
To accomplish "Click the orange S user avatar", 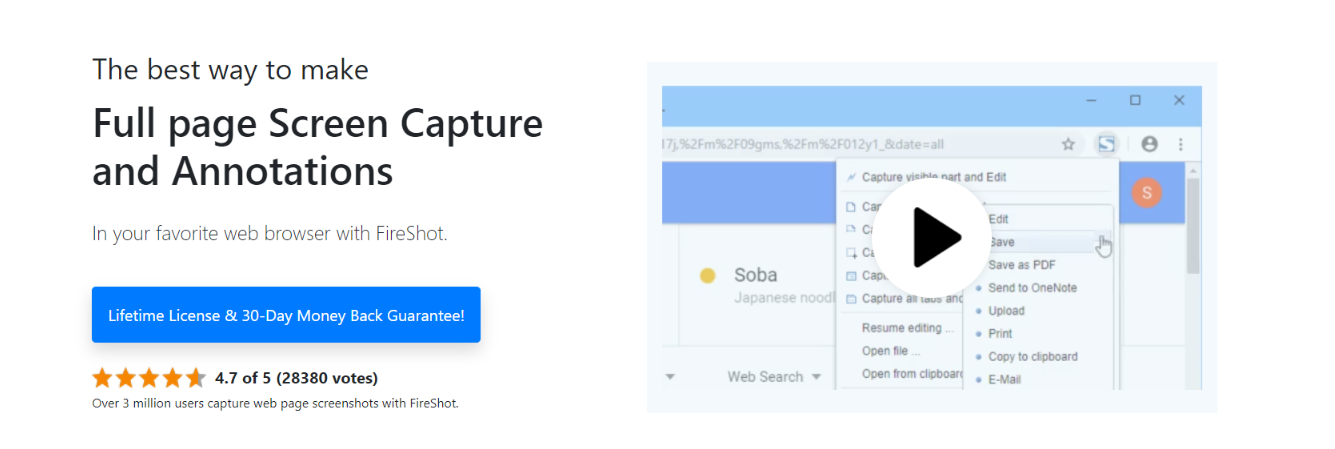I will [x=1147, y=192].
